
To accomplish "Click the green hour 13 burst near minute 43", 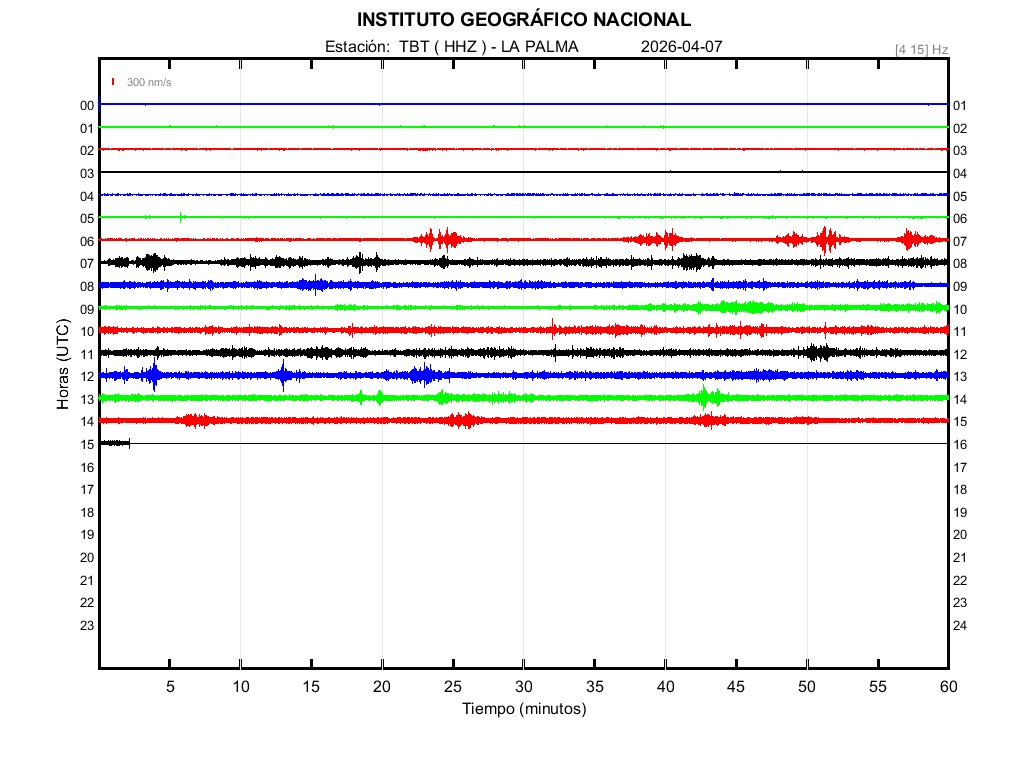I will [707, 397].
